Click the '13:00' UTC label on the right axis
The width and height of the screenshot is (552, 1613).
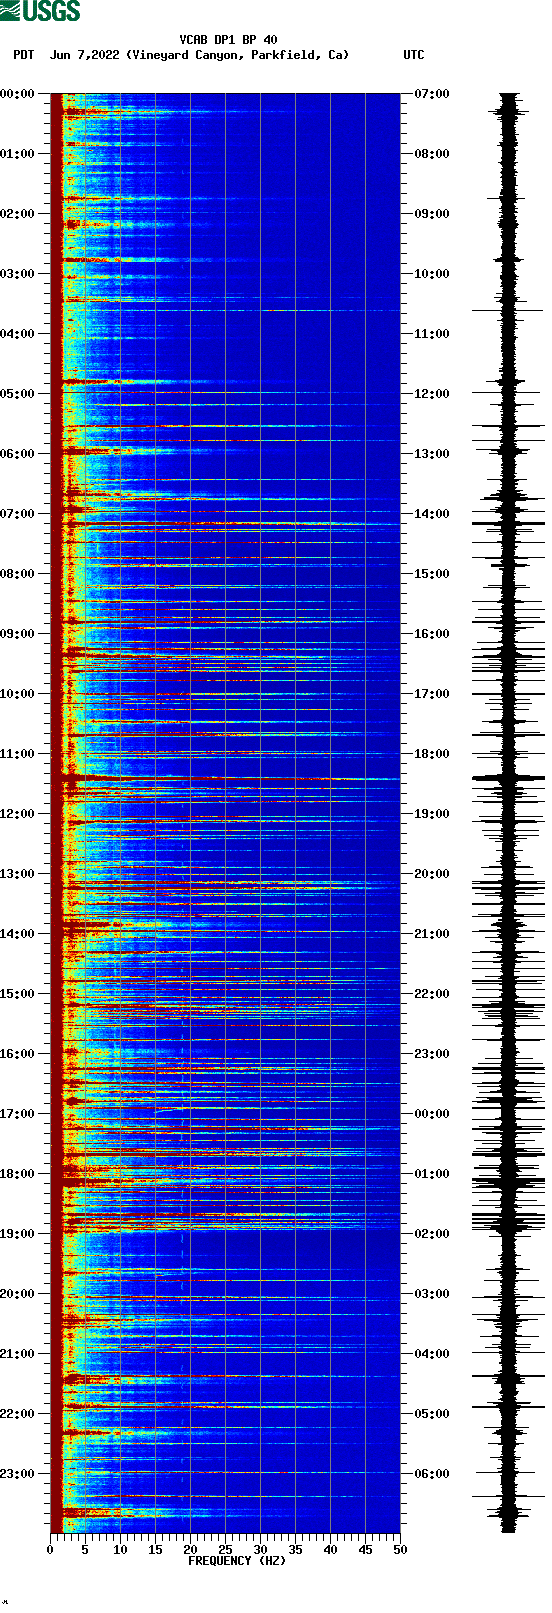click(432, 454)
